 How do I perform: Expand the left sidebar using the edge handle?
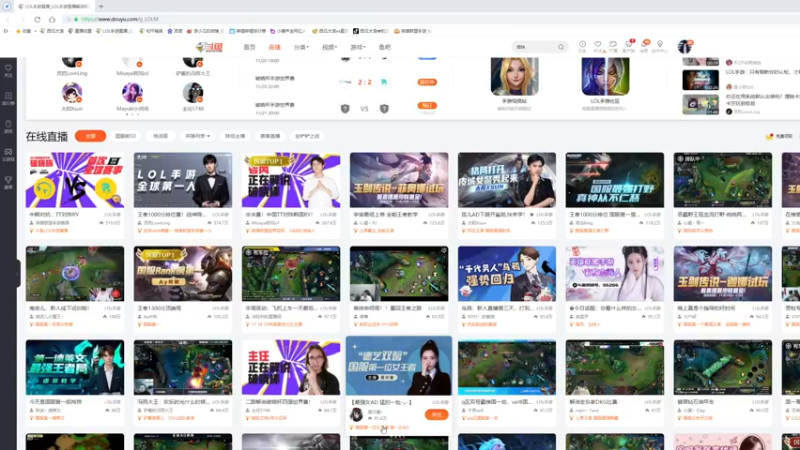click(18, 273)
